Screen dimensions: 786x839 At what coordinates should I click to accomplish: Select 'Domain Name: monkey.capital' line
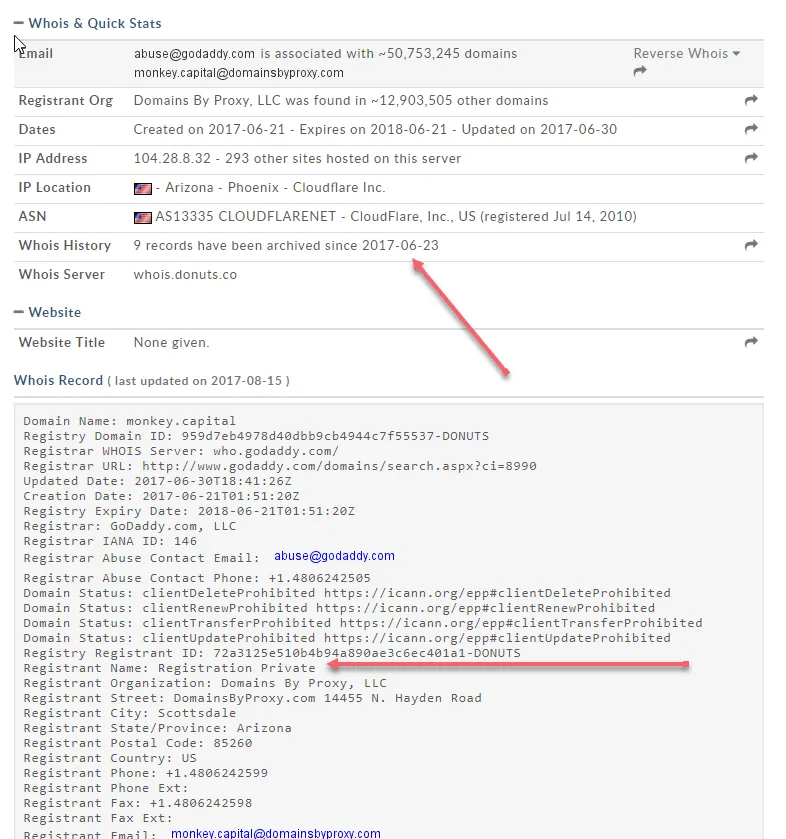coord(129,421)
